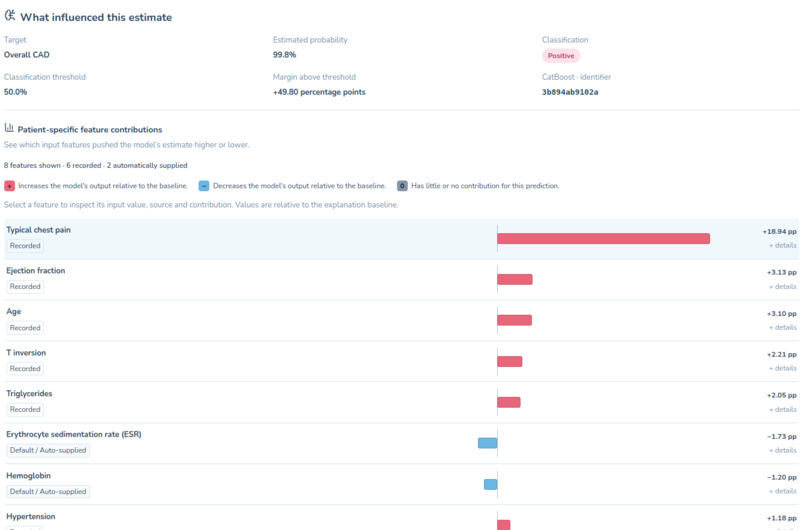Expand details for Triglycerides
Image resolution: width=806 pixels, height=530 pixels.
[783, 410]
